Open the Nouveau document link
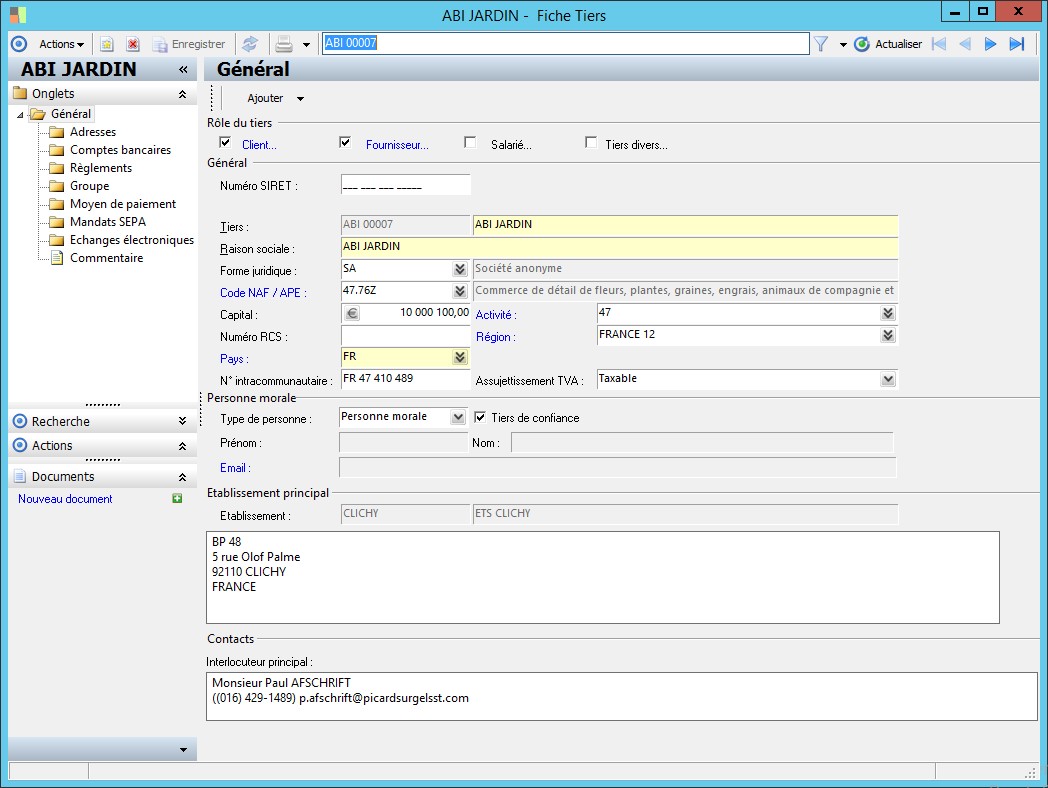 (x=65, y=499)
